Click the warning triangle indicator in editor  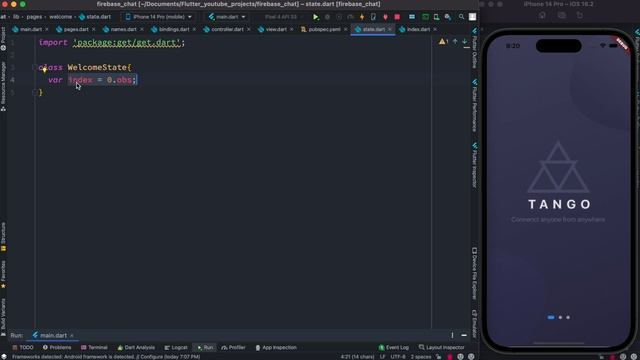point(443,41)
